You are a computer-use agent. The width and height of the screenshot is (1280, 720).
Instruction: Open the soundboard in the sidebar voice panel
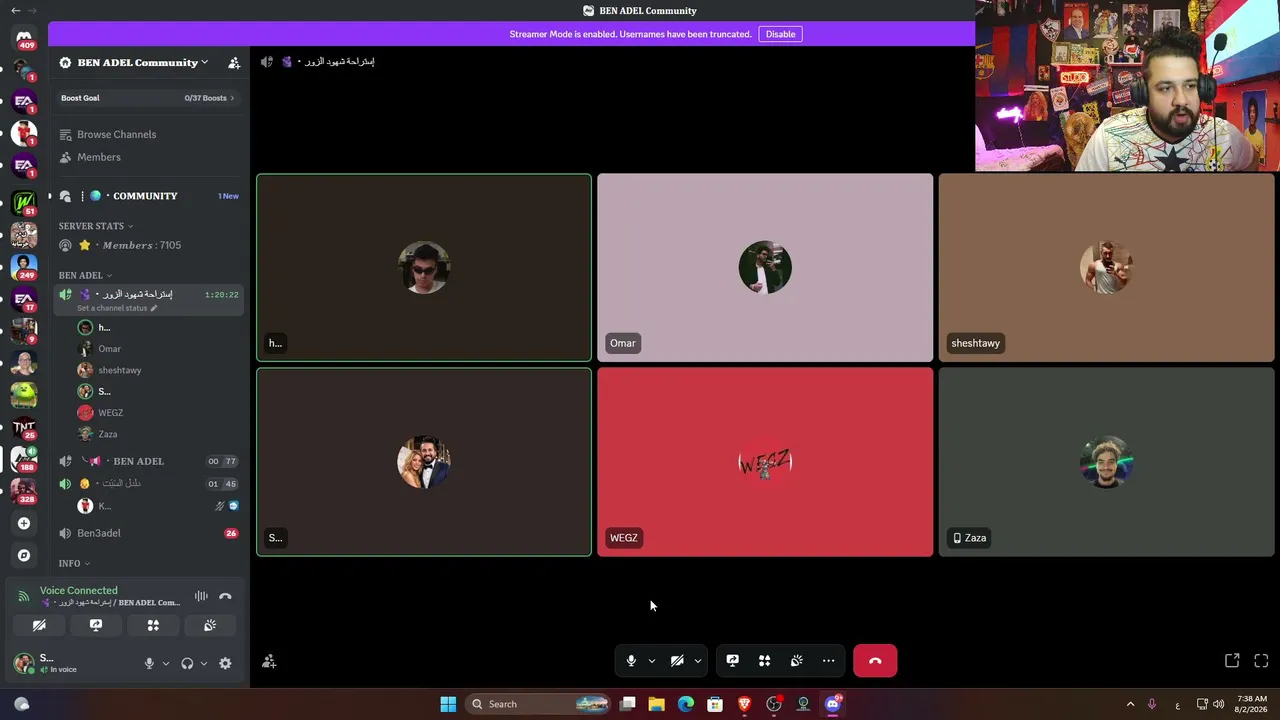coord(210,625)
